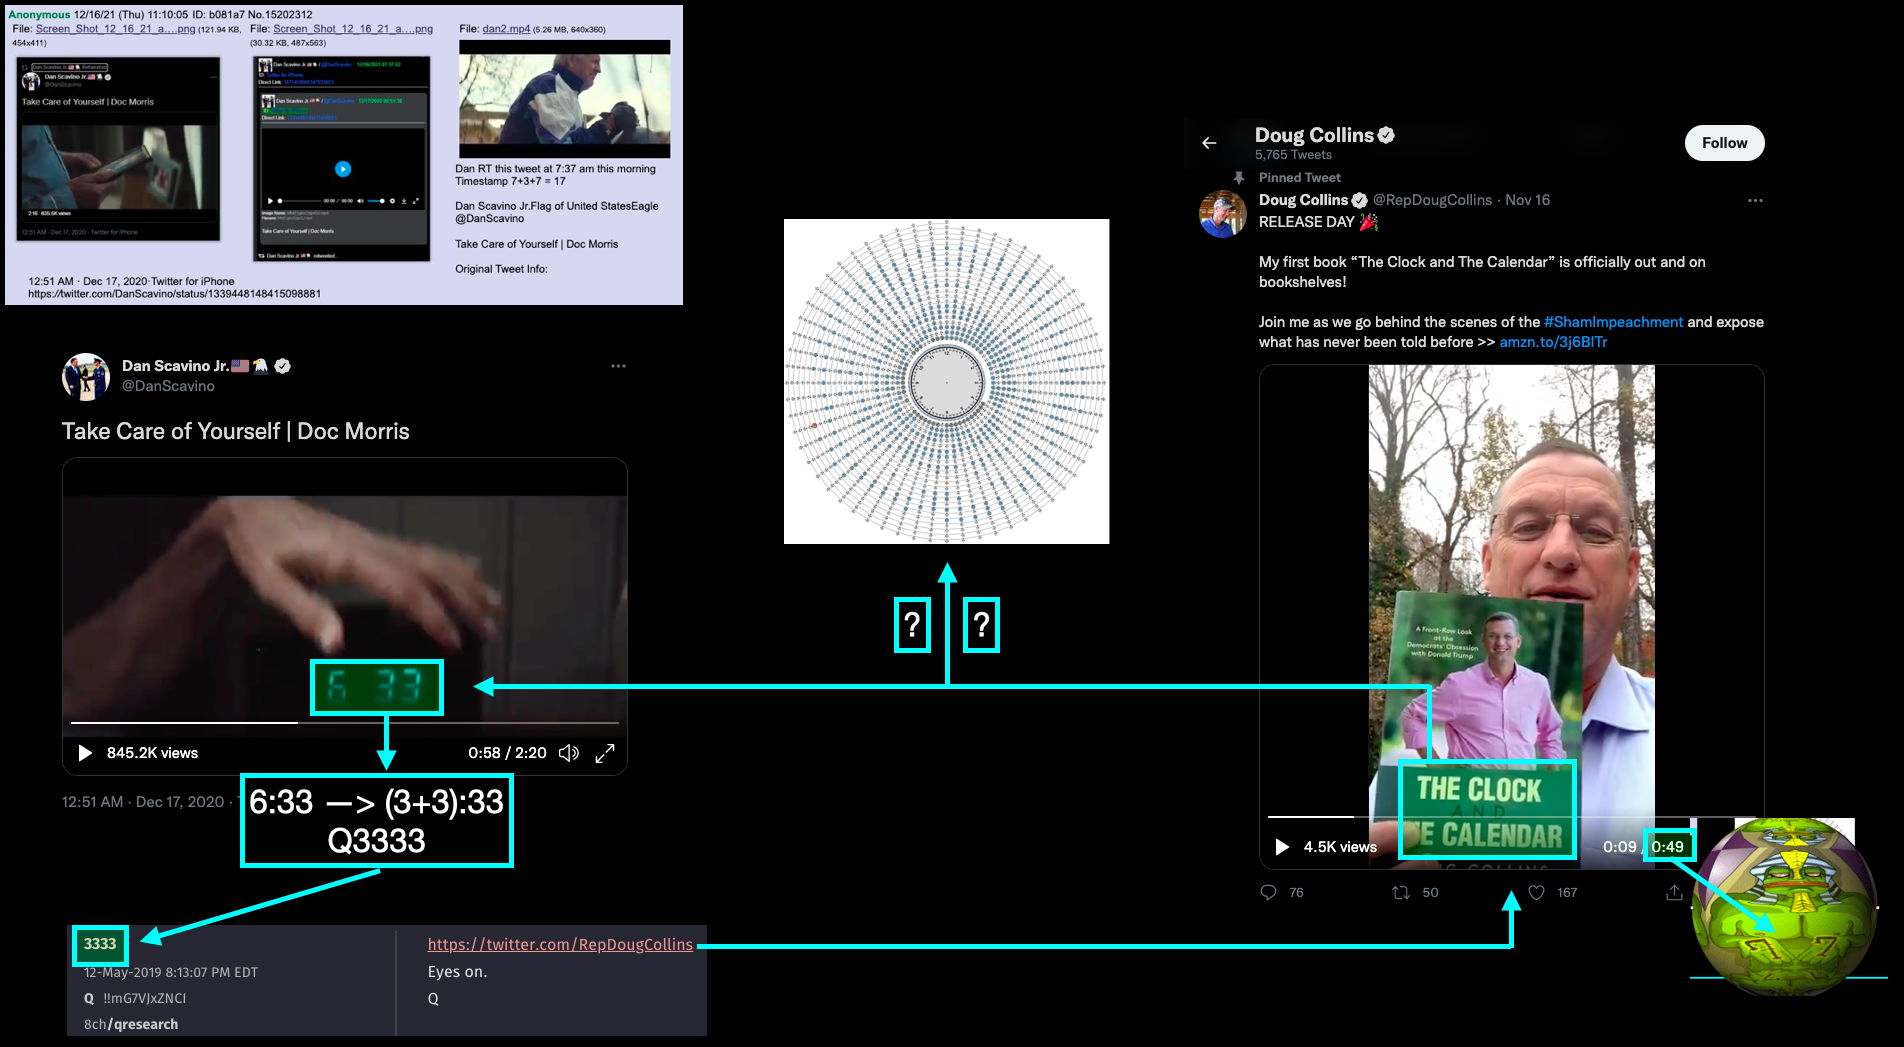1904x1047 pixels.
Task: Click the 12:51 AM · Dec 17, 2020 timestamp
Action: [143, 802]
